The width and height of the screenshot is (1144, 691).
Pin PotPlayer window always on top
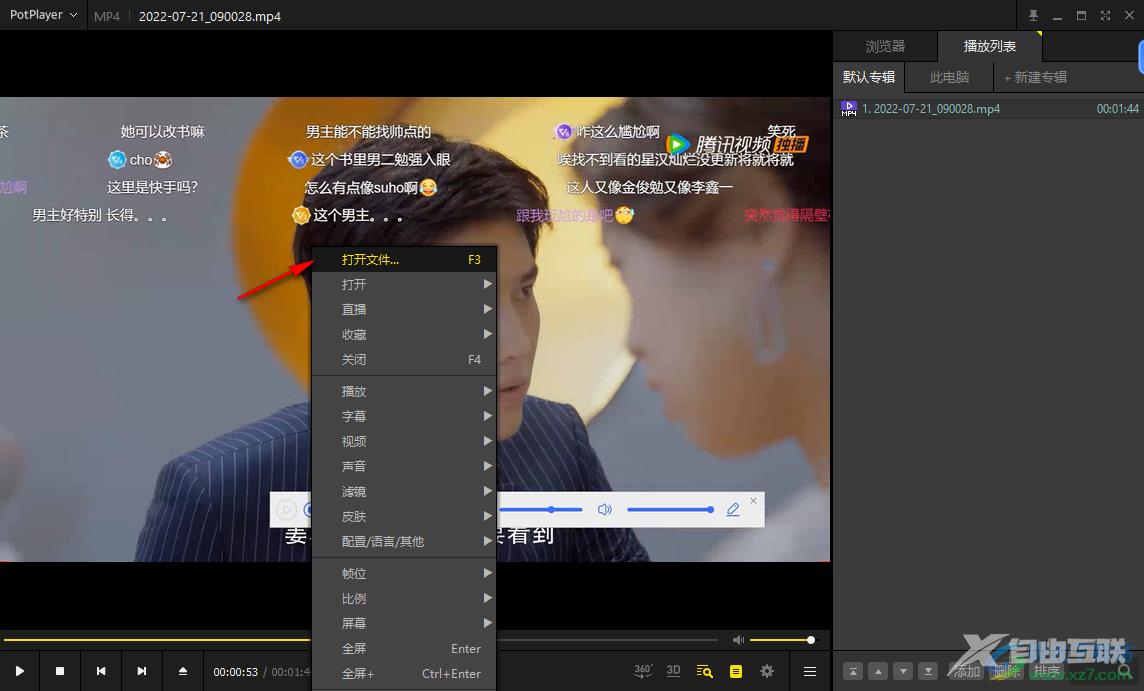(x=1033, y=15)
